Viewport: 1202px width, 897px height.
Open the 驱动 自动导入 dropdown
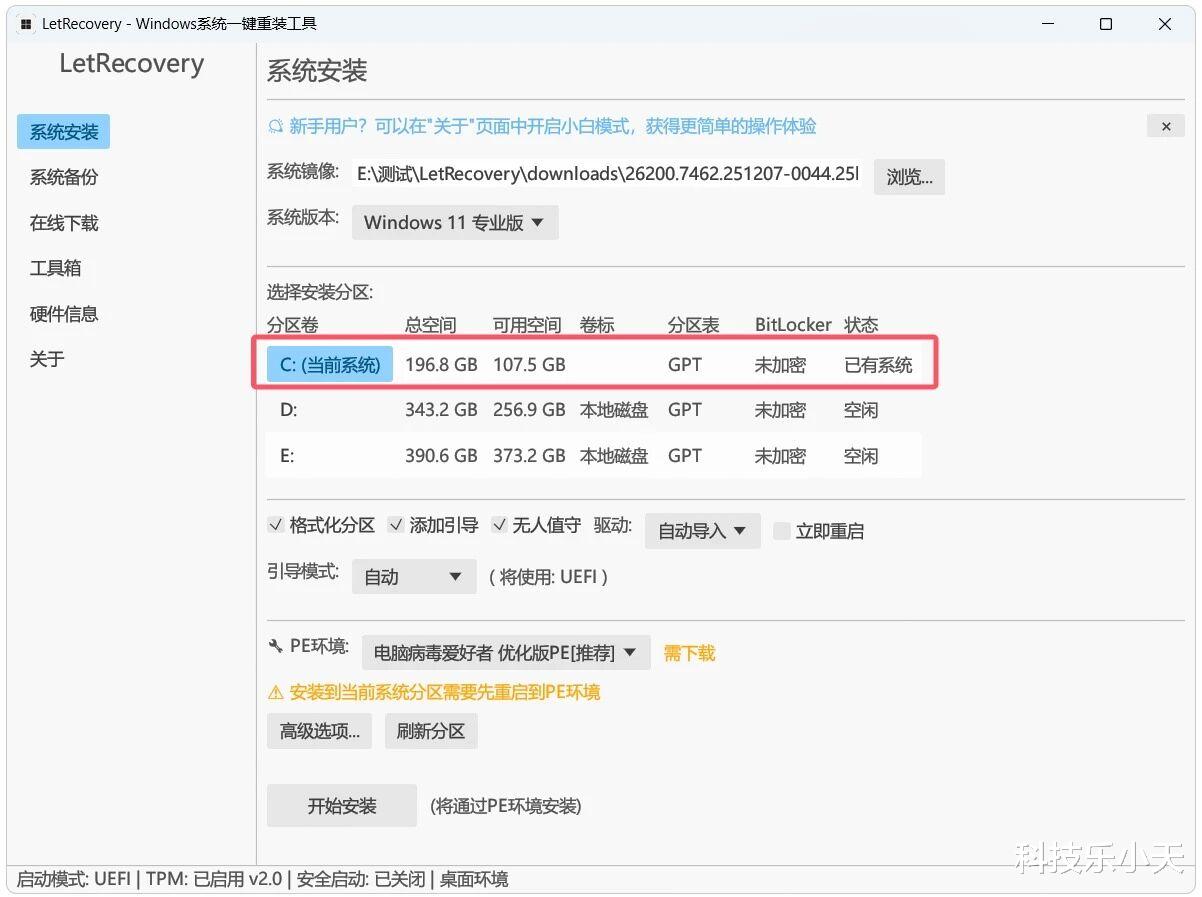702,531
